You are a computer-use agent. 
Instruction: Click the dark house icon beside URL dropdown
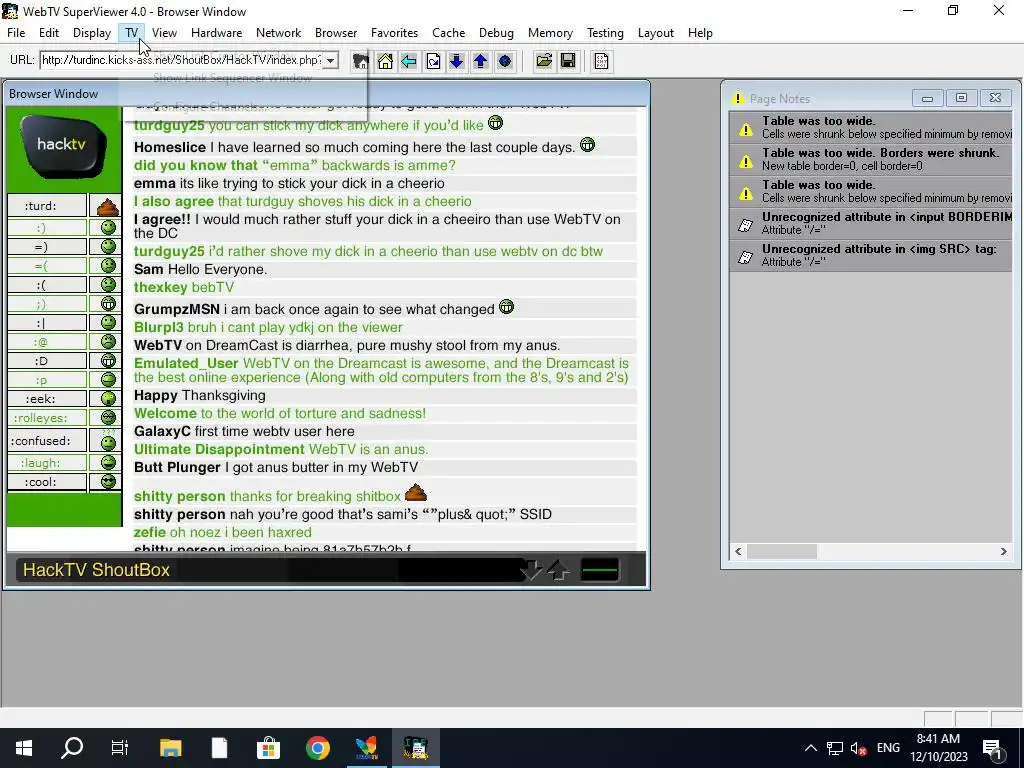pyautogui.click(x=360, y=61)
